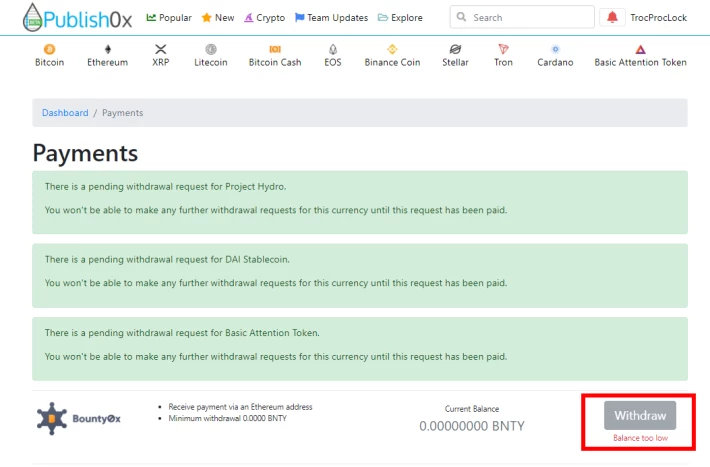
Task: Click the DAI Stablecoin pending withdrawal notice
Action: (360, 276)
